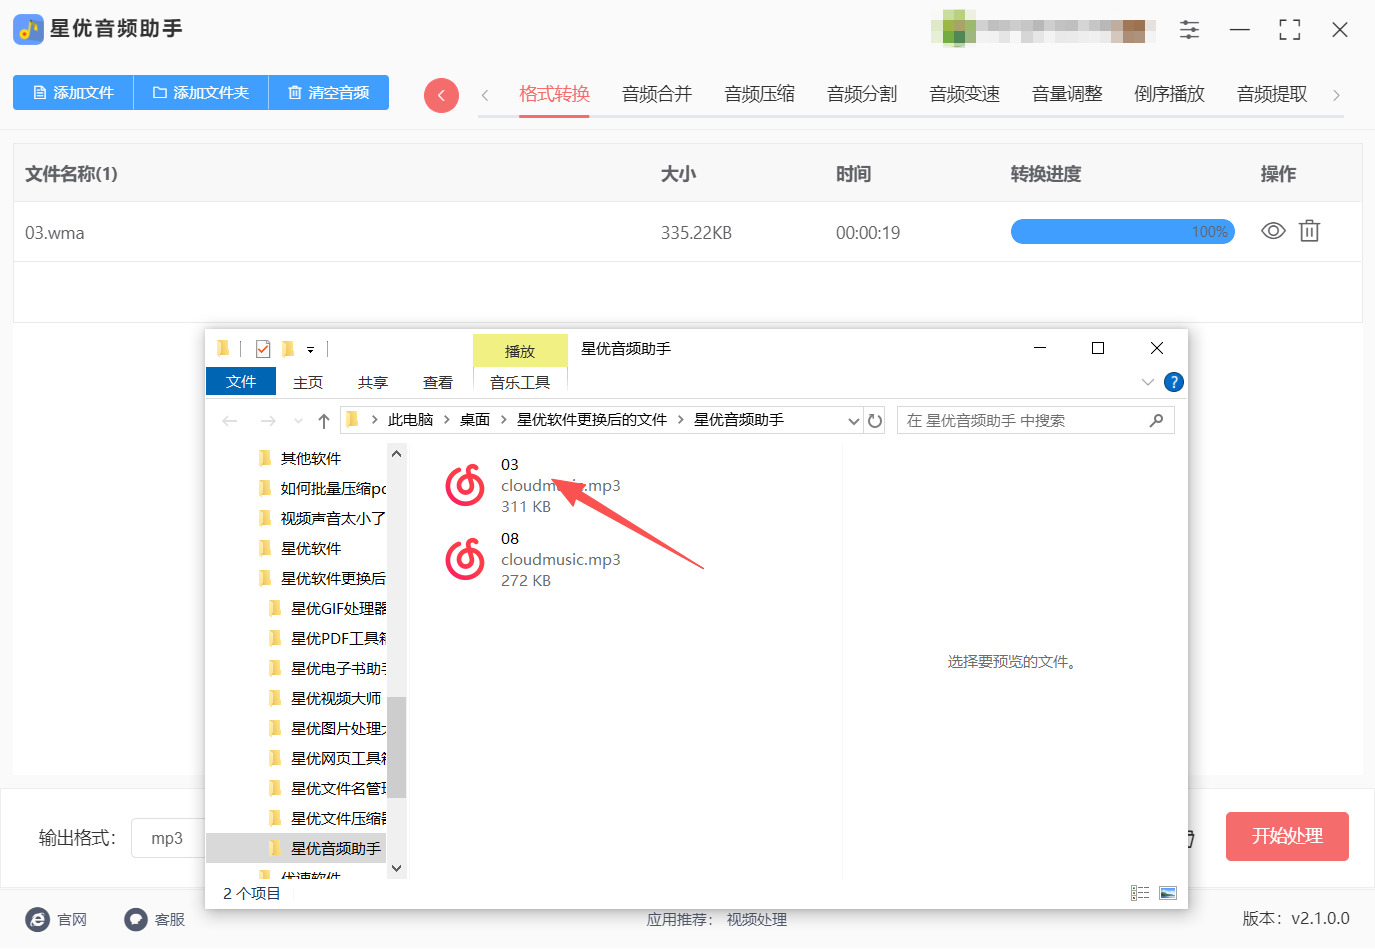Select 星优GIF处理器 folder in tree

(338, 608)
